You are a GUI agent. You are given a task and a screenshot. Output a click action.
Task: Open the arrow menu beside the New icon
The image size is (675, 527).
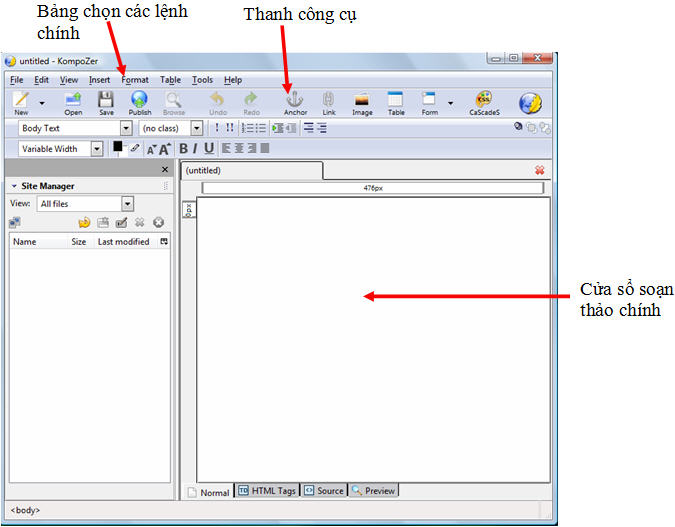42,103
